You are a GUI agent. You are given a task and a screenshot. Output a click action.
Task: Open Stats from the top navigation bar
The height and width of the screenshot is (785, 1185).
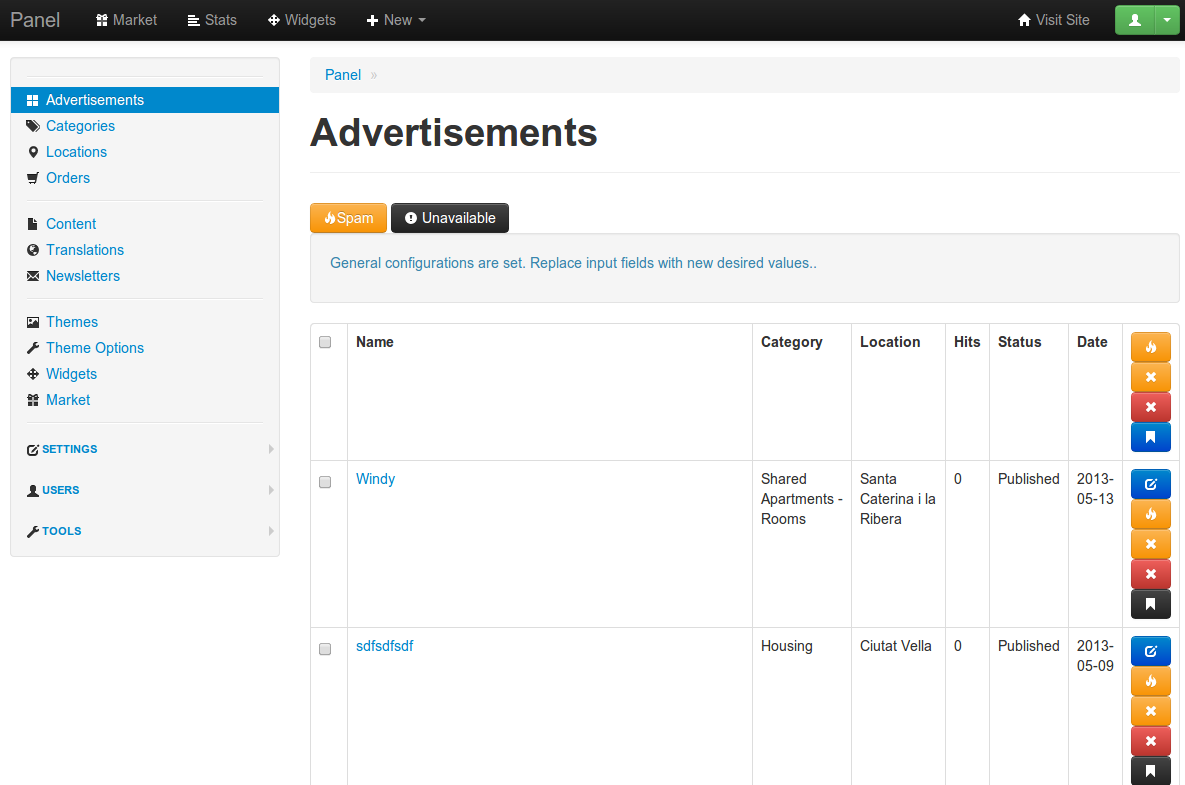pyautogui.click(x=212, y=20)
